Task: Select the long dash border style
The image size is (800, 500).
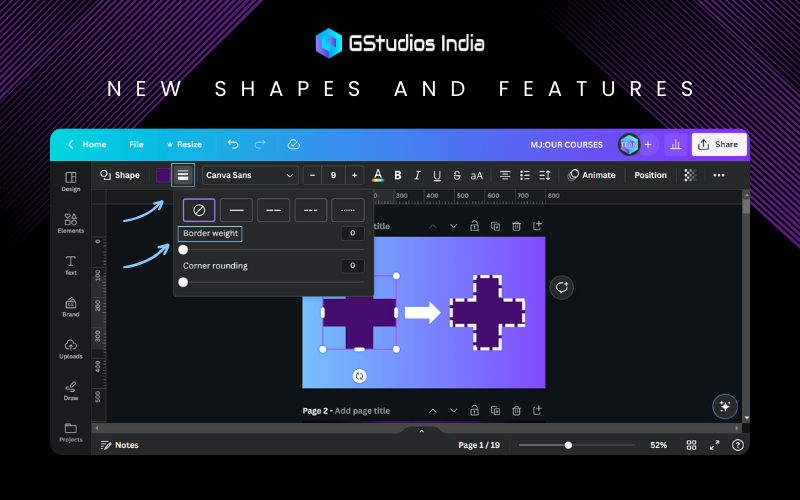Action: 273,210
